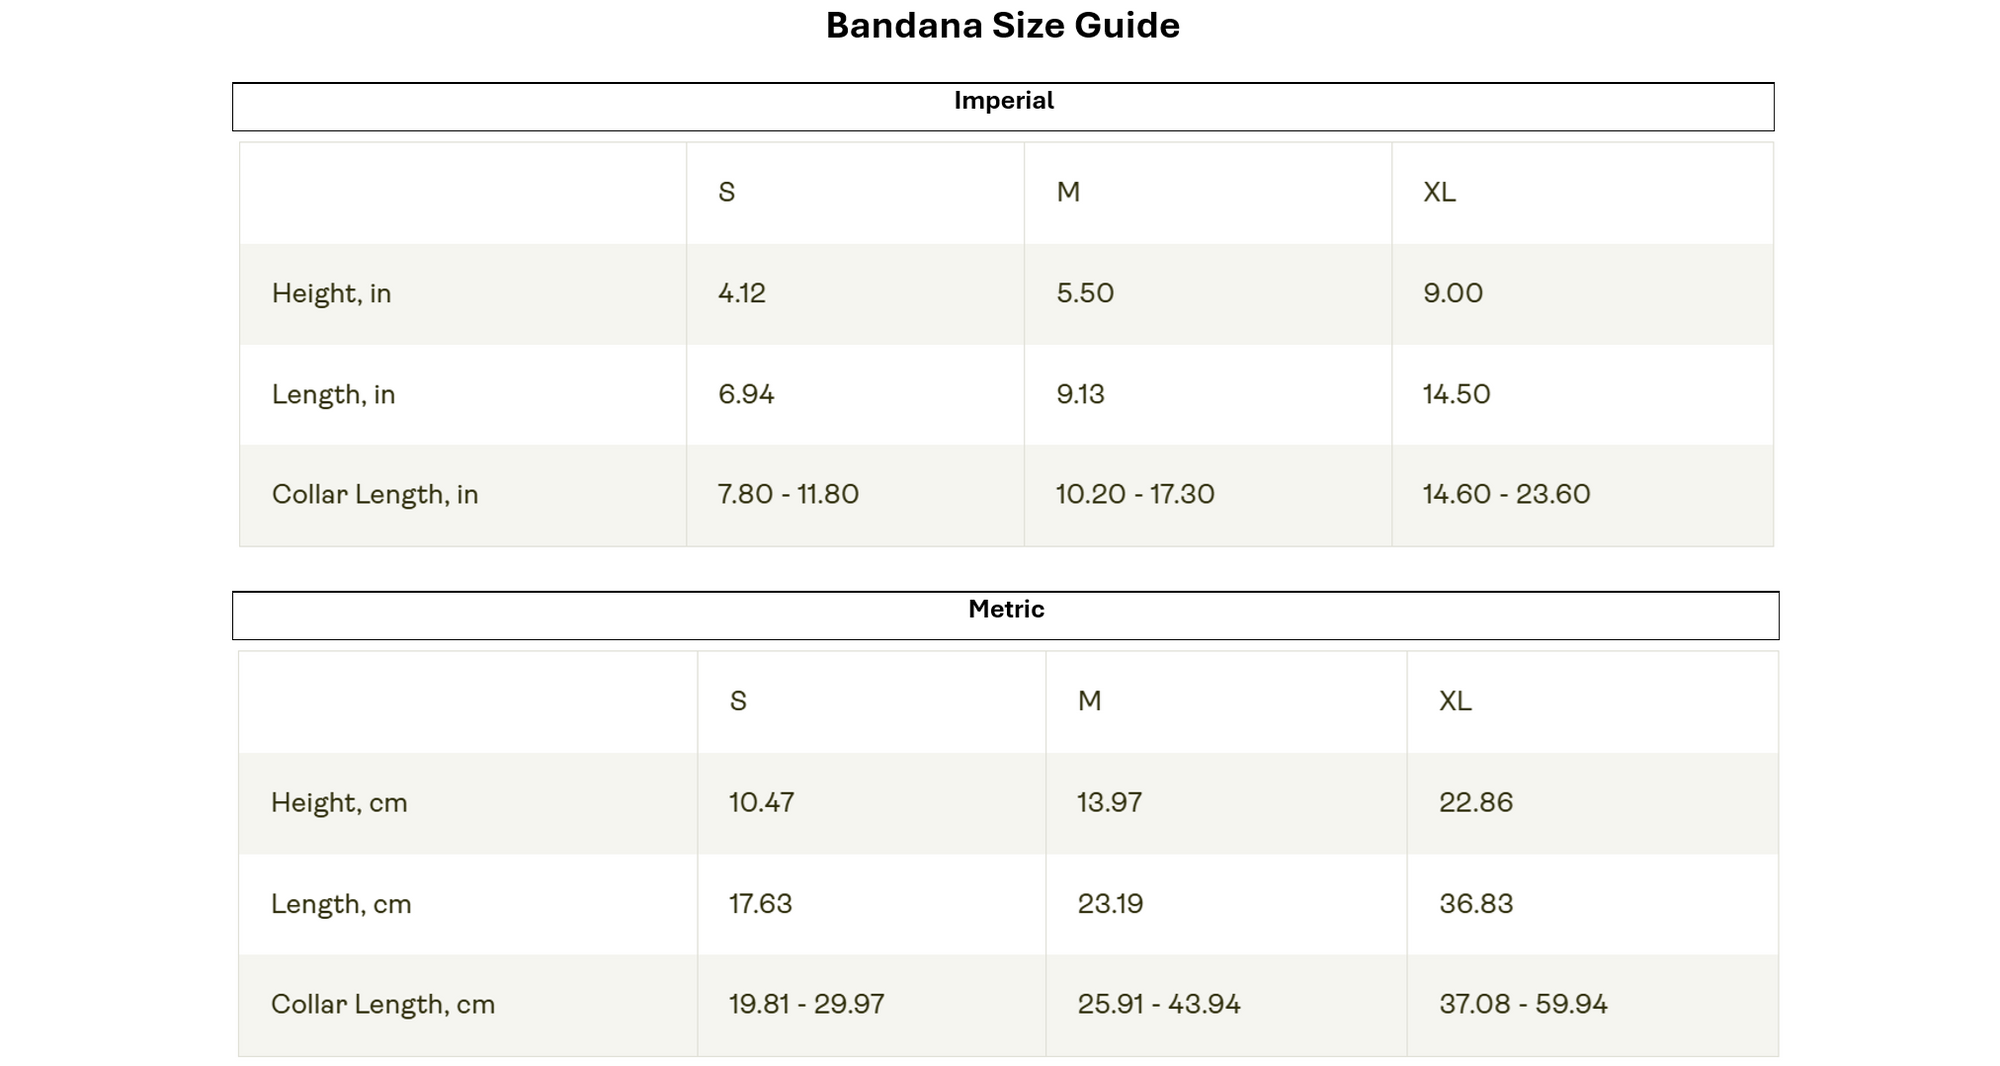This screenshot has height=1066, width=2000.
Task: Click the Bandana Size Guide title
Action: pyautogui.click(x=1002, y=26)
